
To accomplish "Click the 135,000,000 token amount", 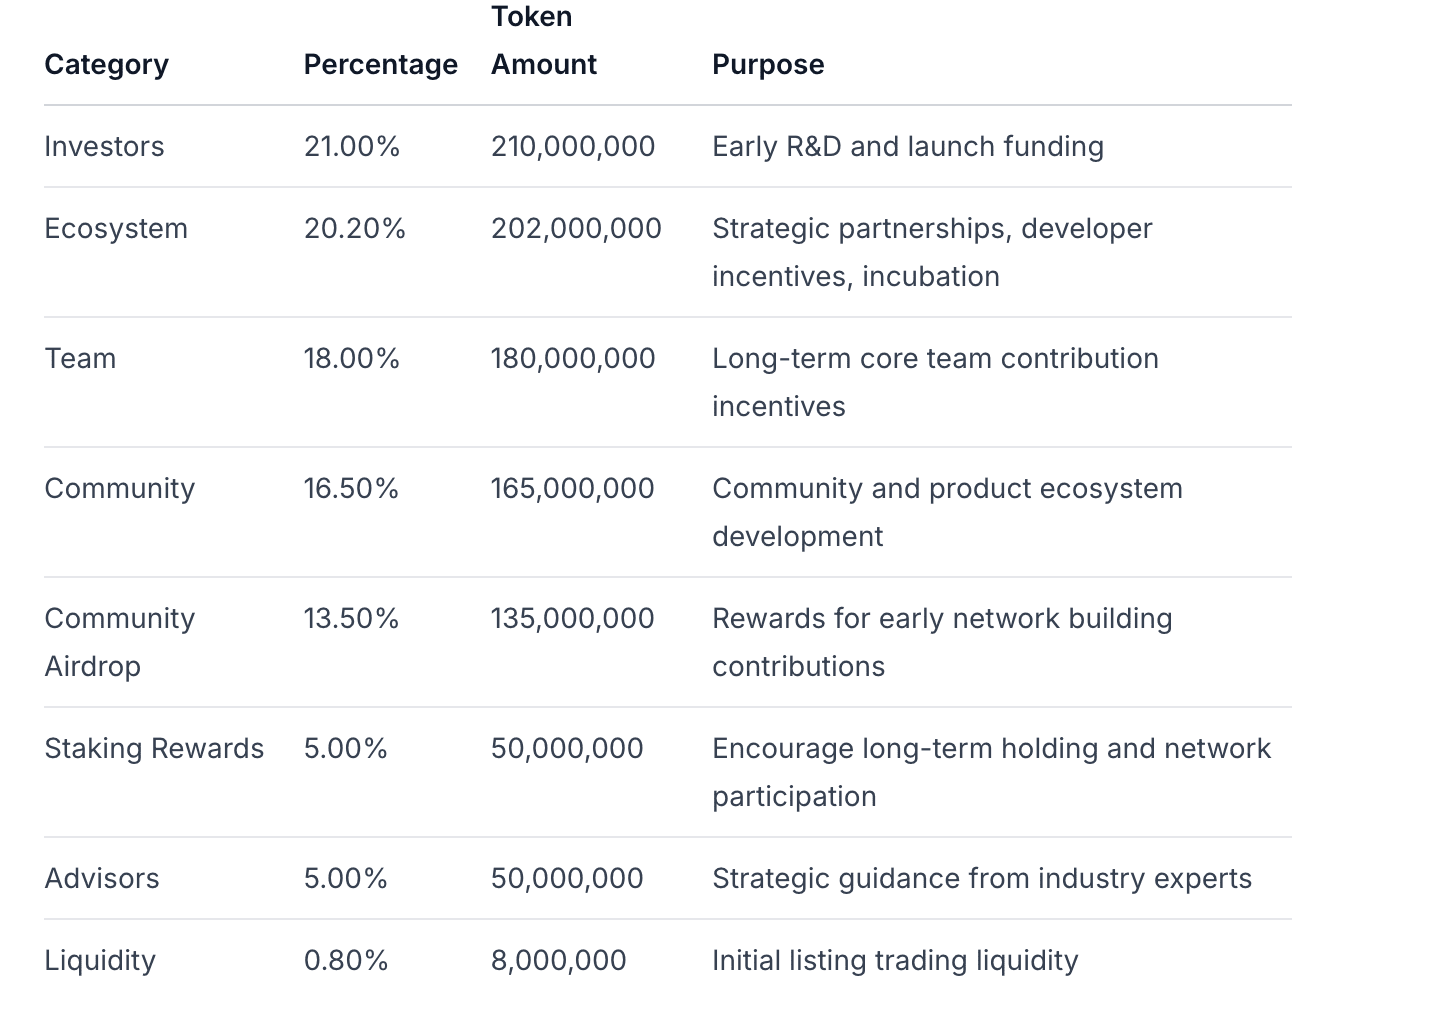I will tap(572, 618).
